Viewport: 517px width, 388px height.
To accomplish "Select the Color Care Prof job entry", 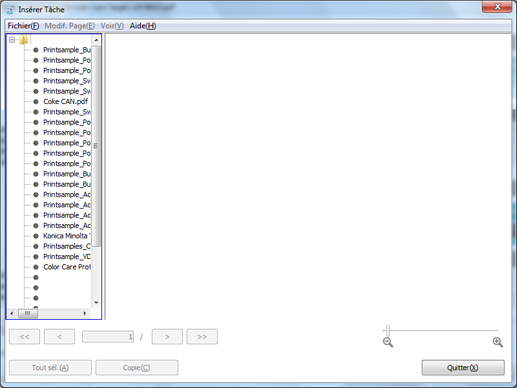I will click(x=67, y=267).
